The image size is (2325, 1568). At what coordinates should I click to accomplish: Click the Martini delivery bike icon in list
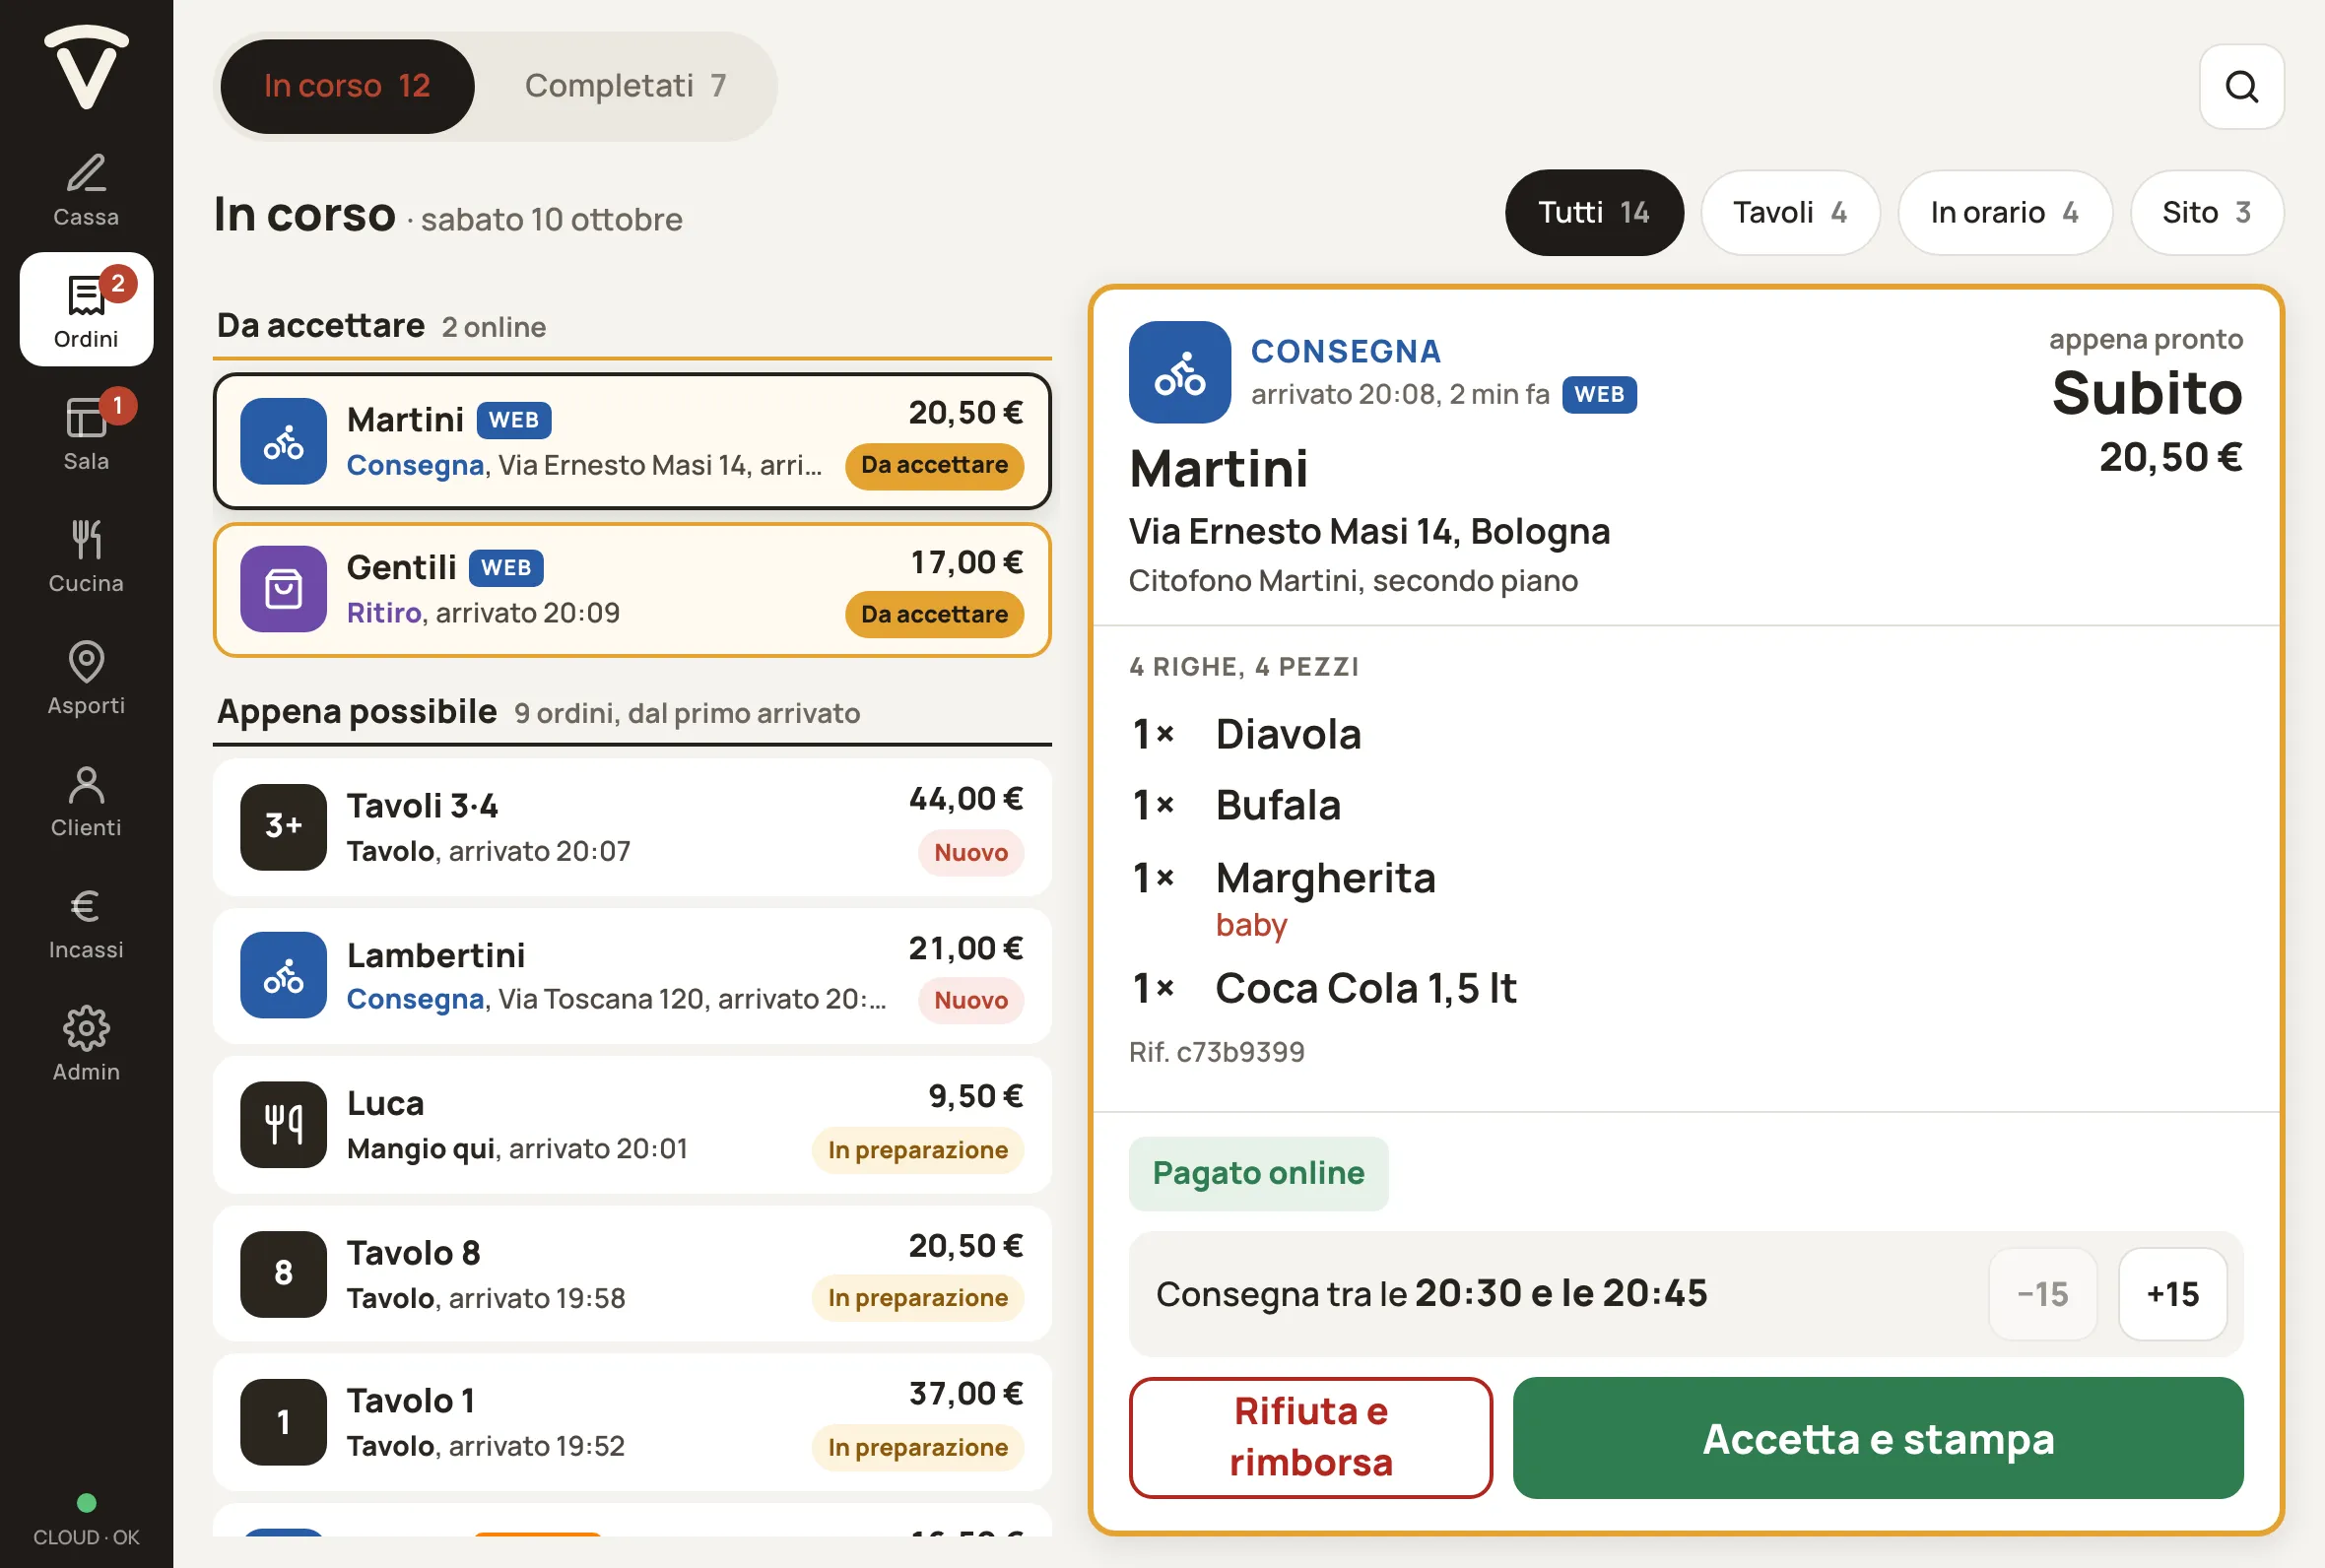point(283,441)
